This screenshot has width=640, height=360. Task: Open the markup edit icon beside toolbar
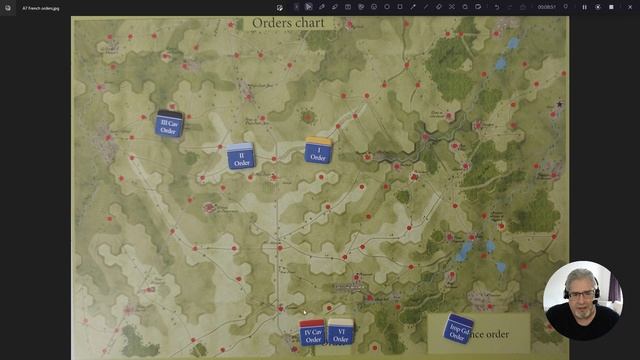280,7
